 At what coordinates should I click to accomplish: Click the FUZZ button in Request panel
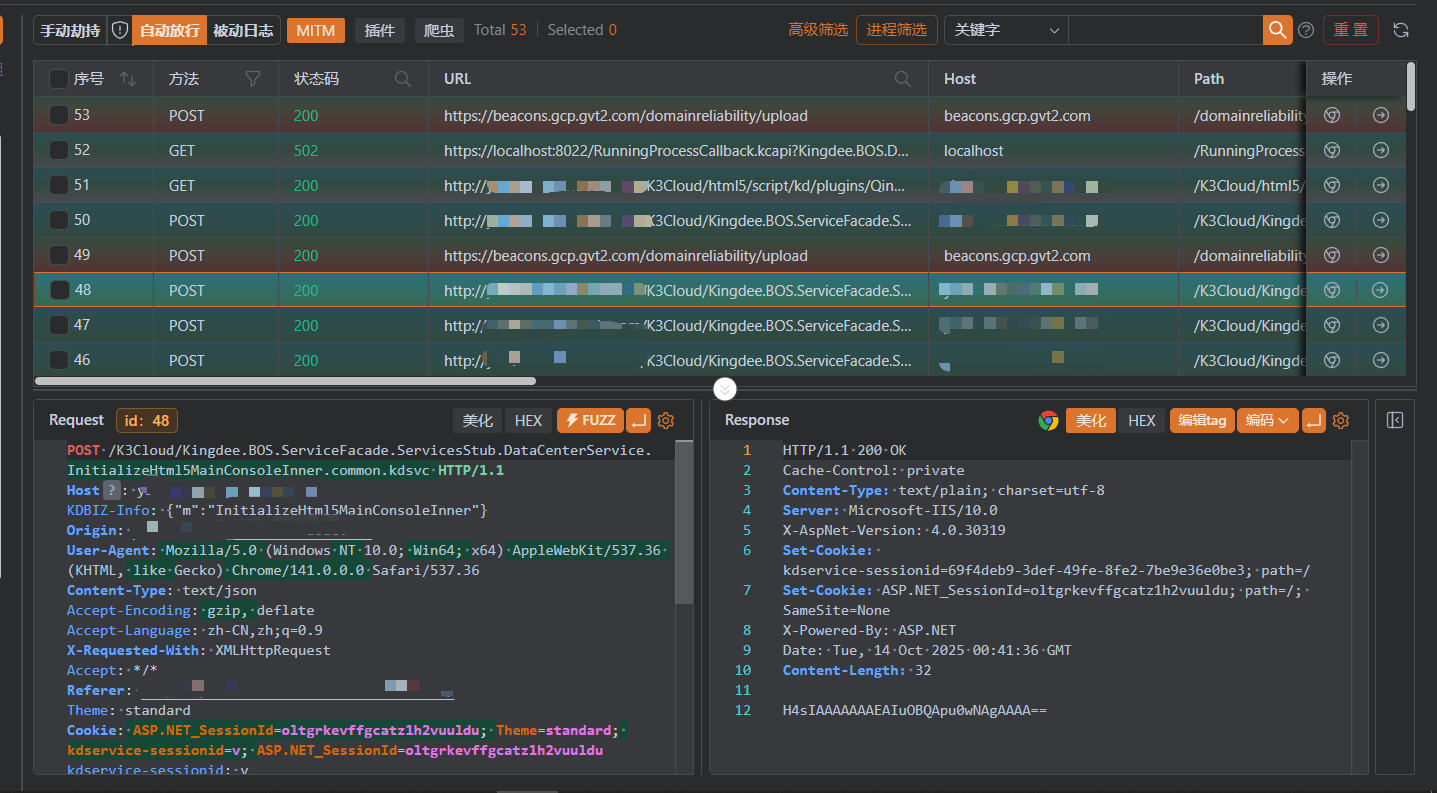(x=590, y=420)
